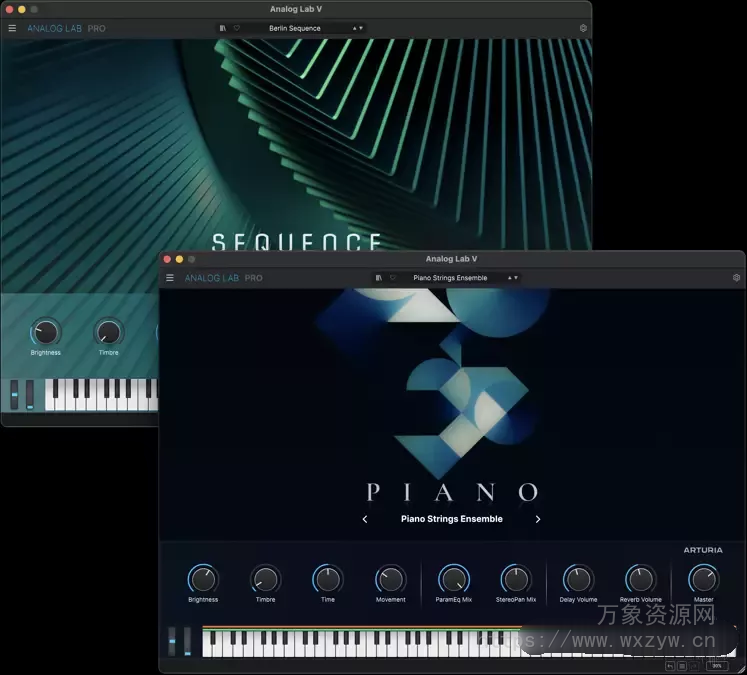Click the PIANO artwork image

pos(452,395)
